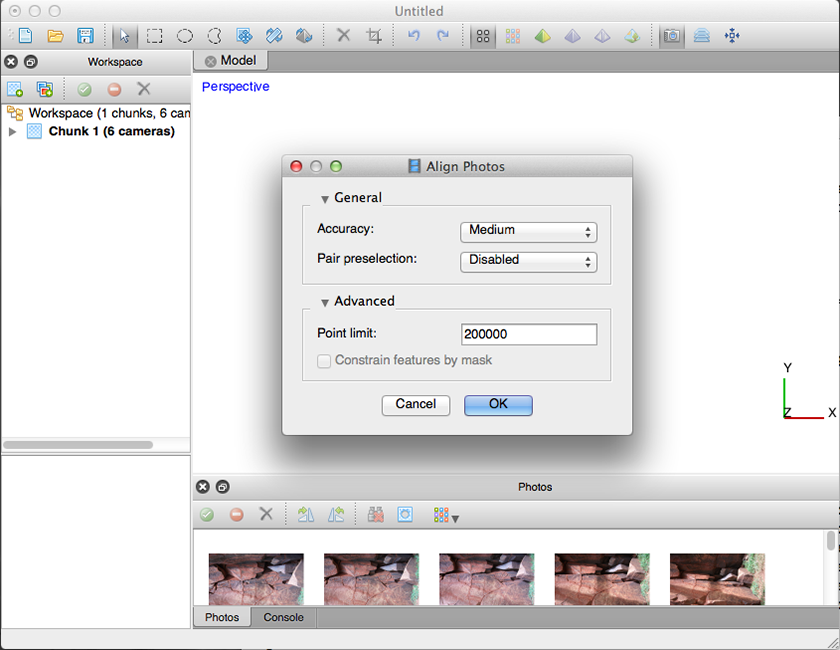
Task: Toggle the Point cloud view icon
Action: pyautogui.click(x=483, y=36)
